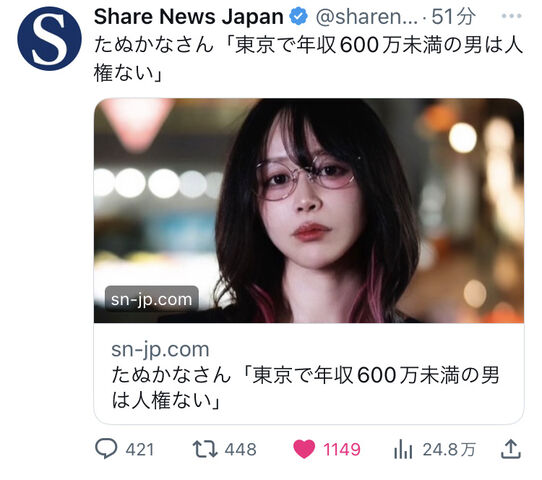Click the reply speech bubble icon

tap(106, 449)
